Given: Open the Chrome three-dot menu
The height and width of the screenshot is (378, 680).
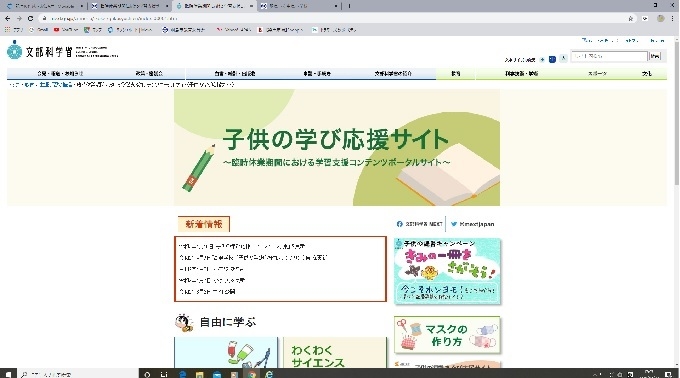Looking at the screenshot, I should pos(673,19).
